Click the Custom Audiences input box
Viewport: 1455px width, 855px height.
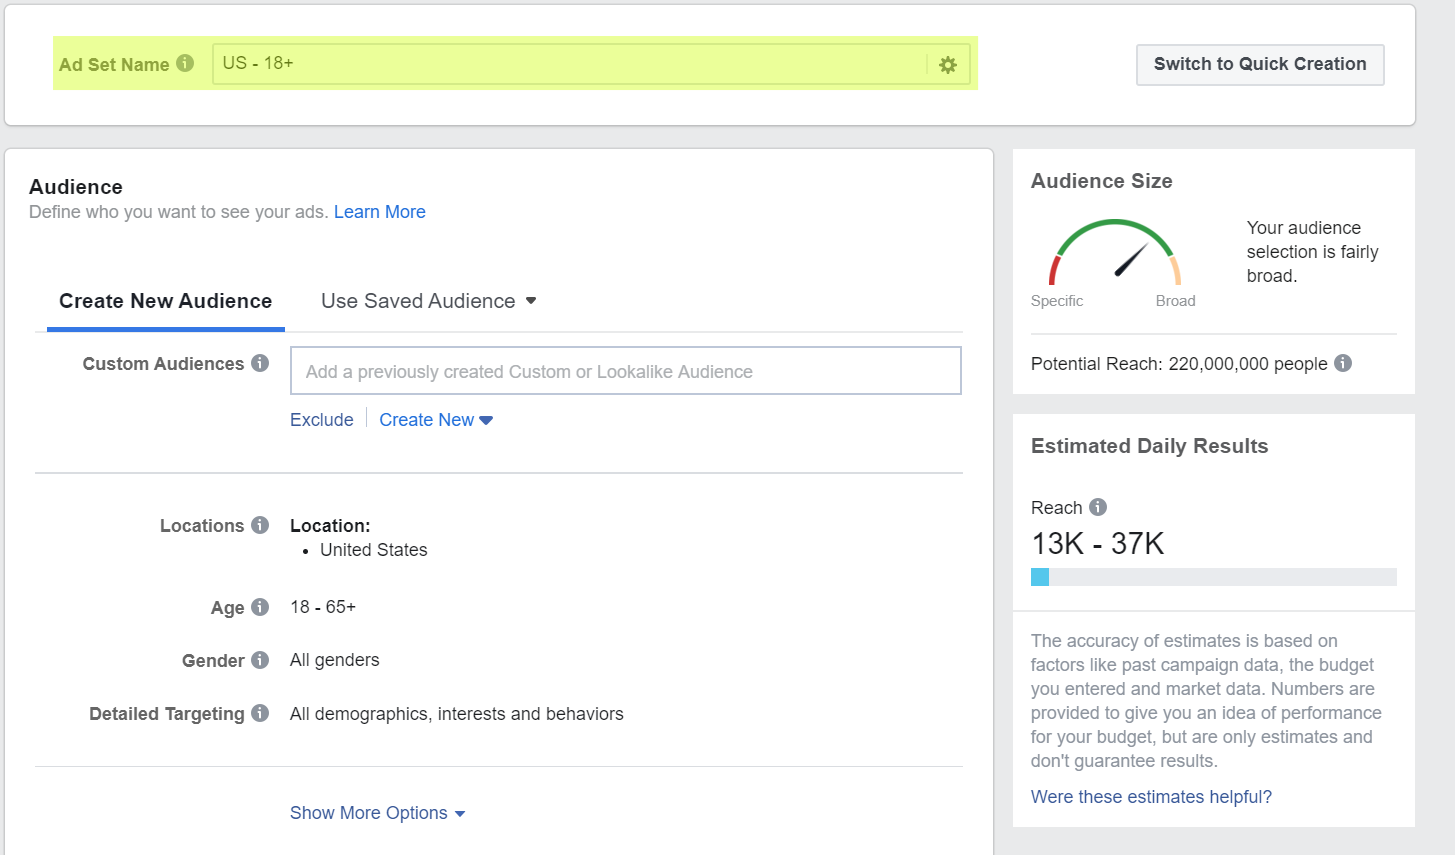[626, 371]
